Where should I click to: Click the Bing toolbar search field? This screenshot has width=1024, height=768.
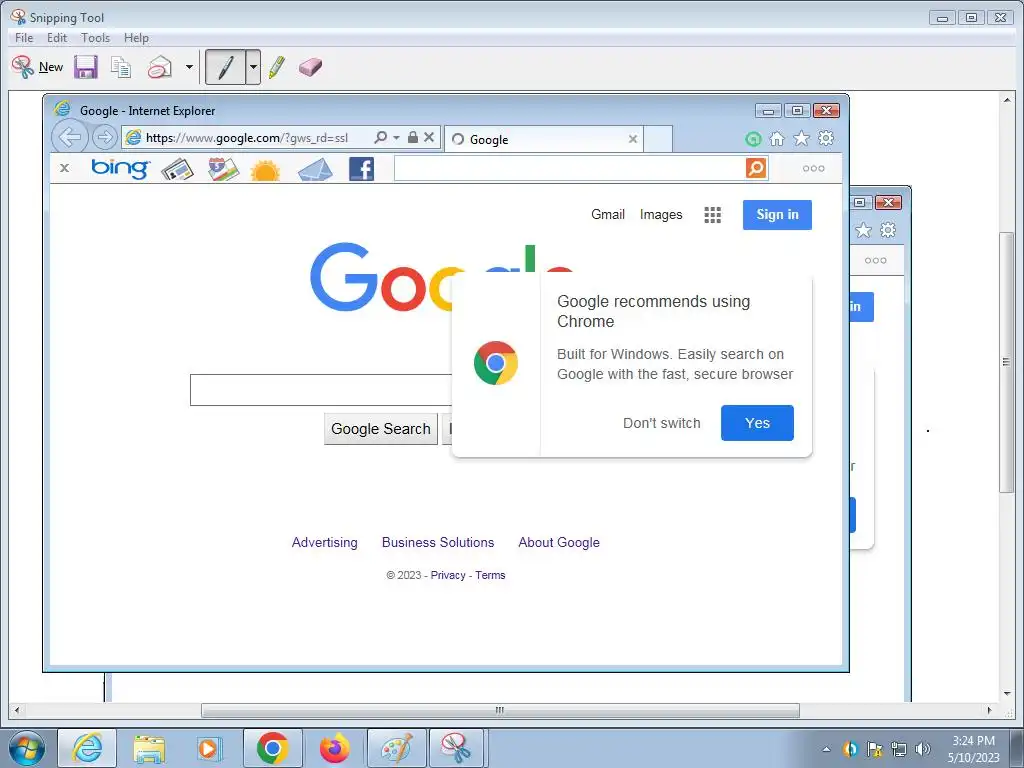569,168
